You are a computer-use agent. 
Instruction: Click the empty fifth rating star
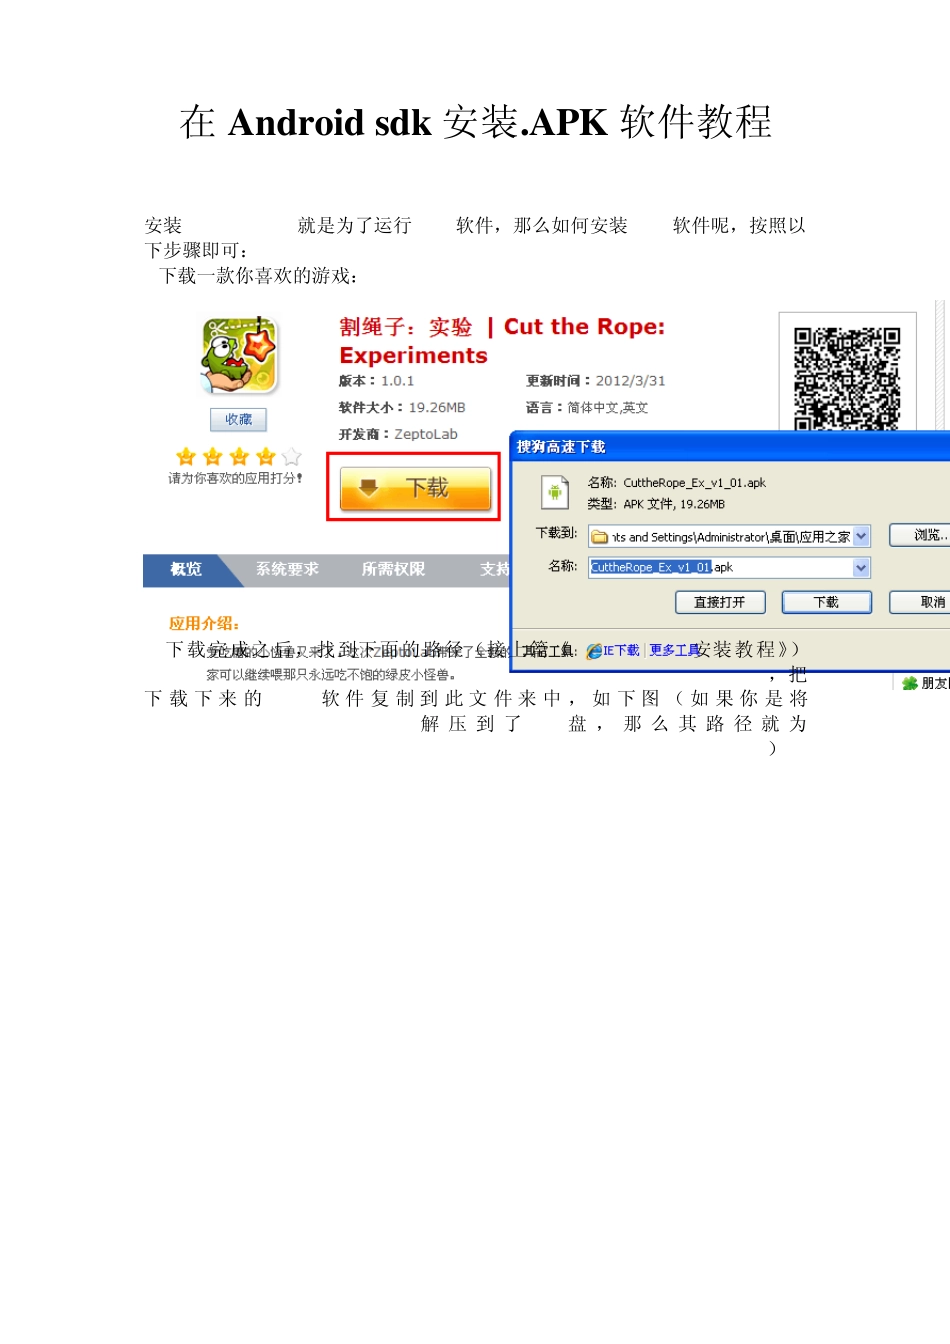(292, 457)
